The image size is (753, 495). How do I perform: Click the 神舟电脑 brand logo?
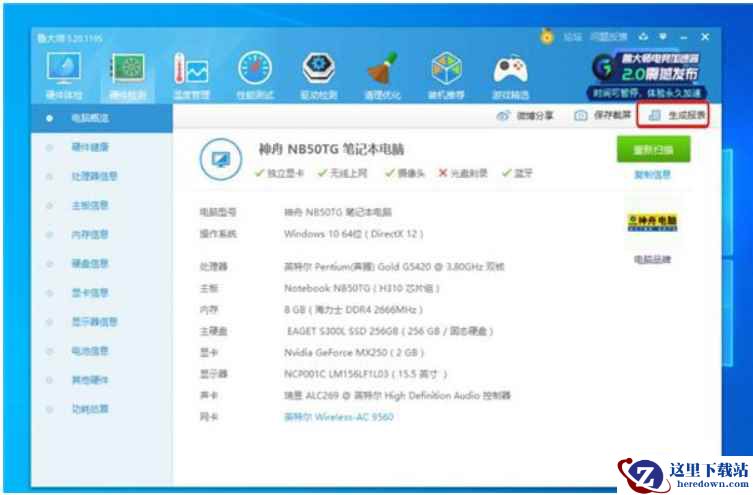[x=652, y=222]
